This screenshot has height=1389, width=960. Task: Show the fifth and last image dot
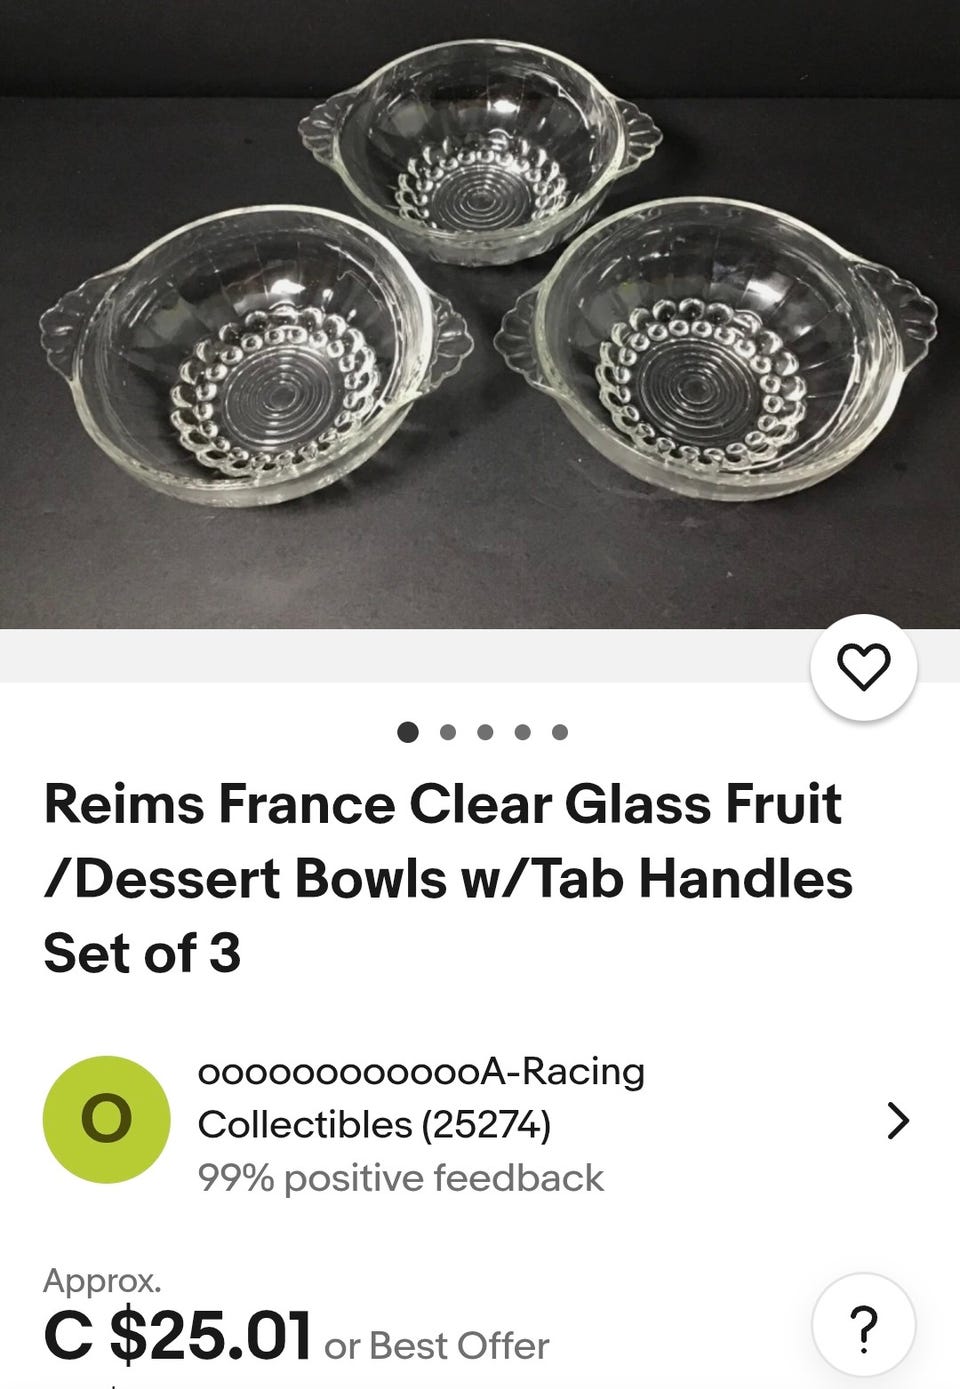tap(560, 732)
